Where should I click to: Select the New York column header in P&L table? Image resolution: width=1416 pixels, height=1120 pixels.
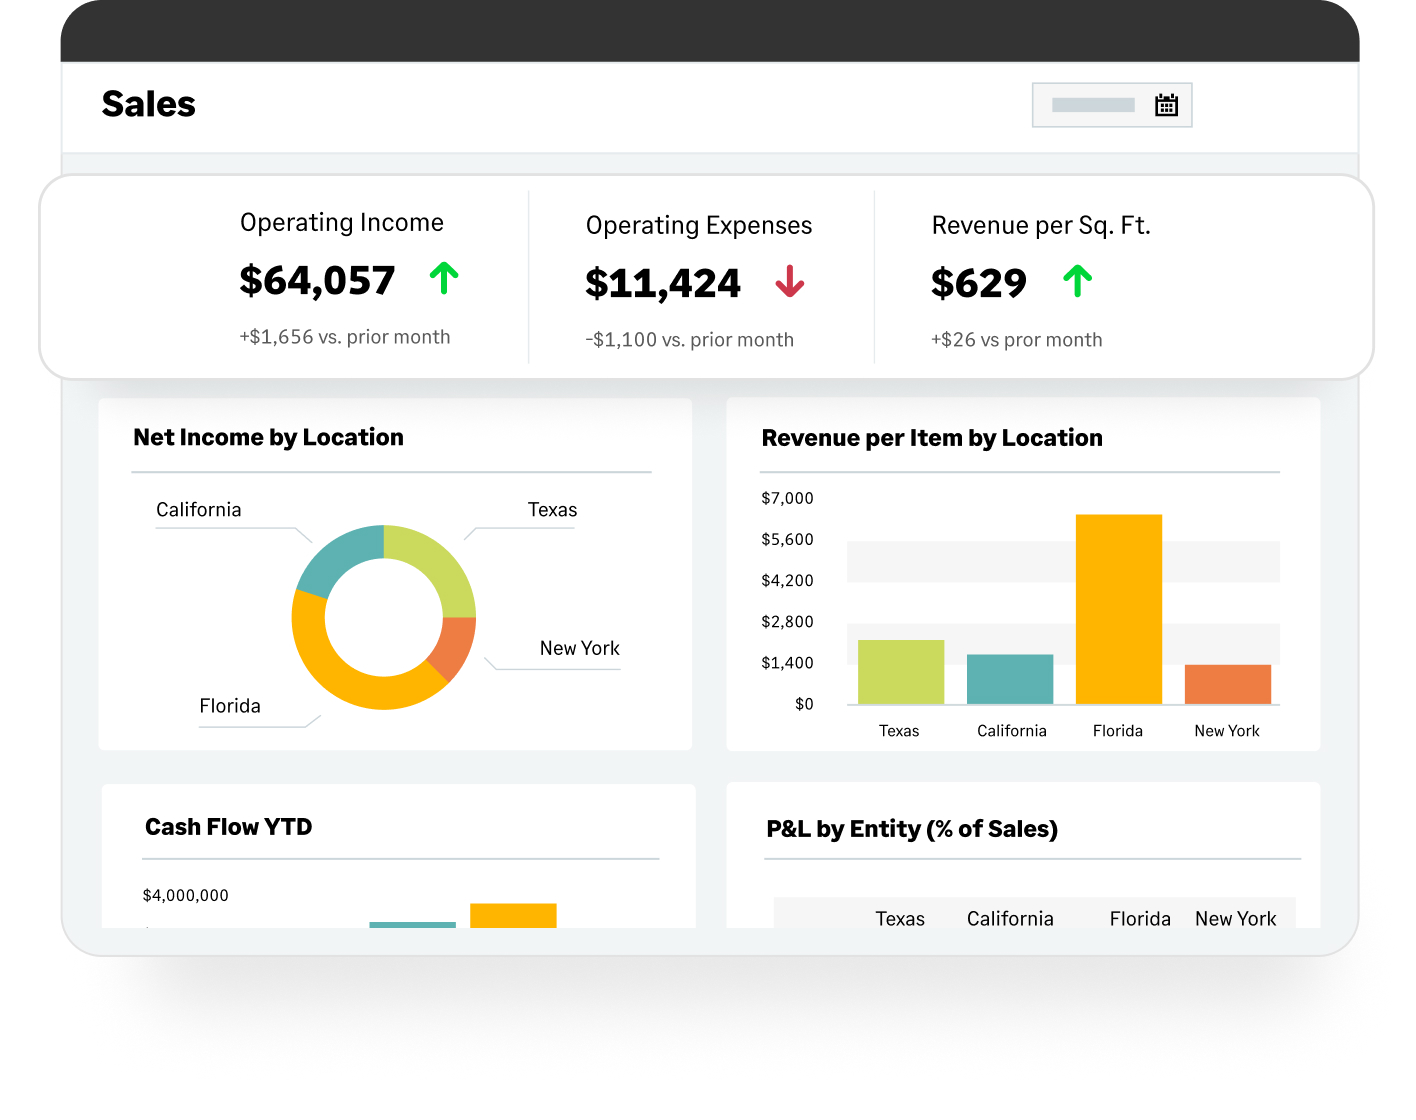pos(1235,918)
